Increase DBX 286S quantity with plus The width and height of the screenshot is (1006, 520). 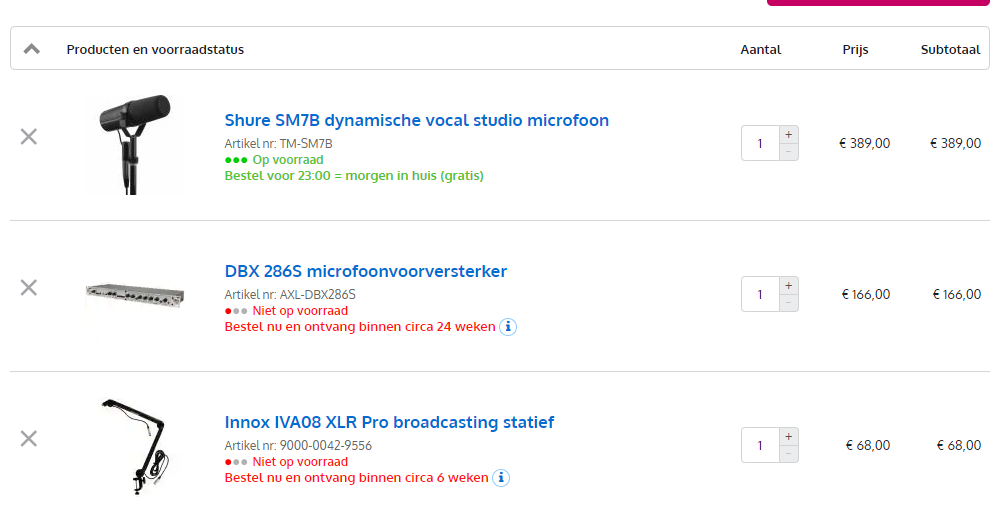788,285
